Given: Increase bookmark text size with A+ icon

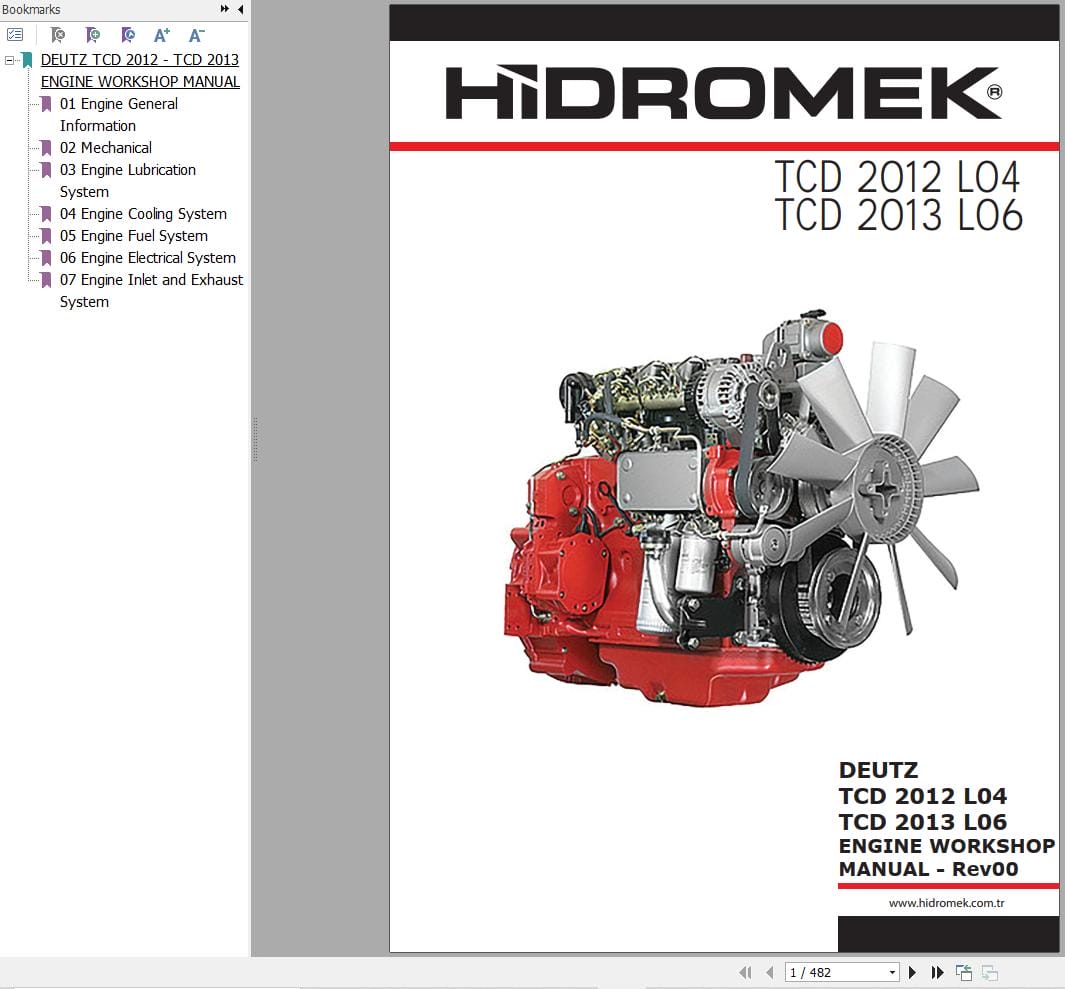Looking at the screenshot, I should 161,34.
